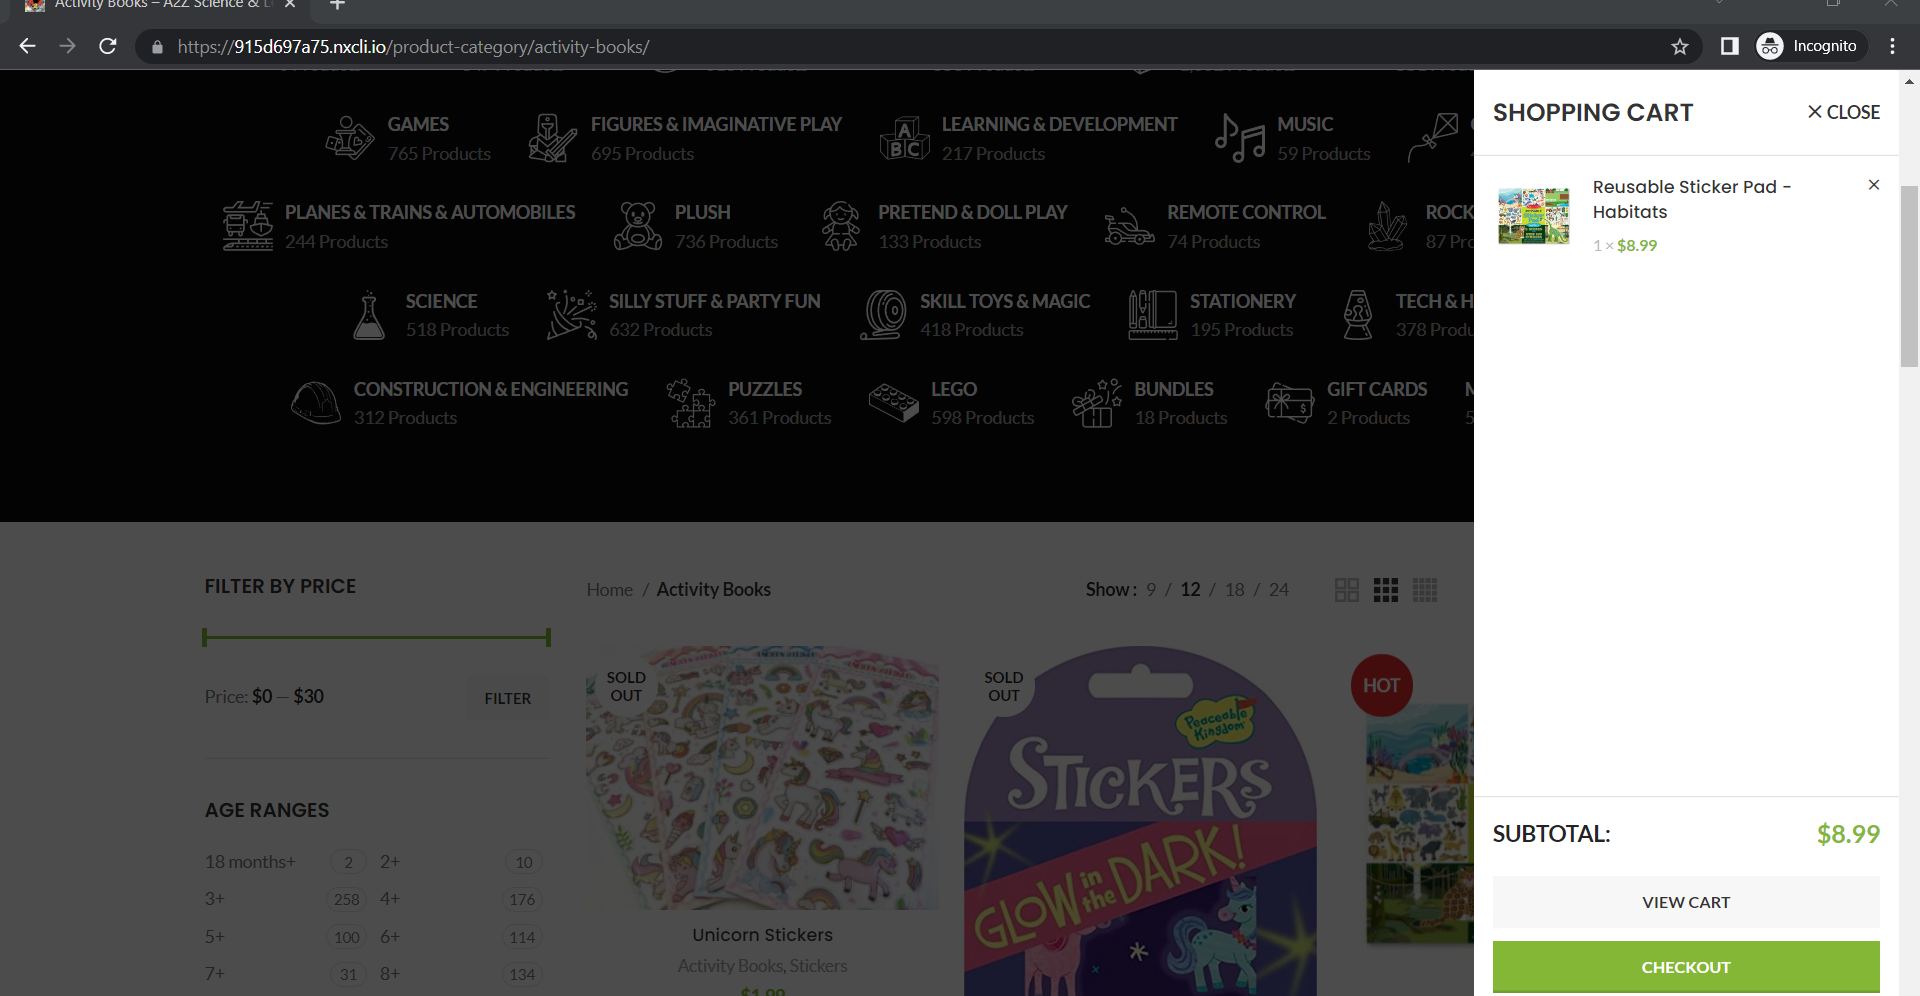1920x996 pixels.
Task: Click the Construction & Engineering hard hat icon
Action: 316,403
